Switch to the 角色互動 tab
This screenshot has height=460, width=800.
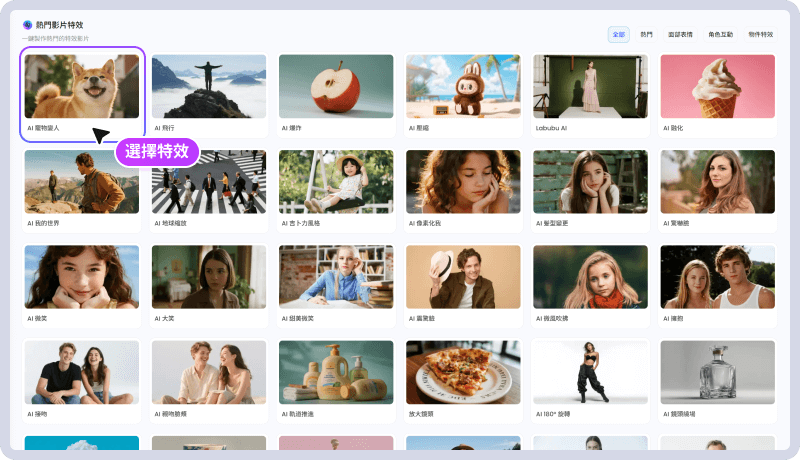720,34
